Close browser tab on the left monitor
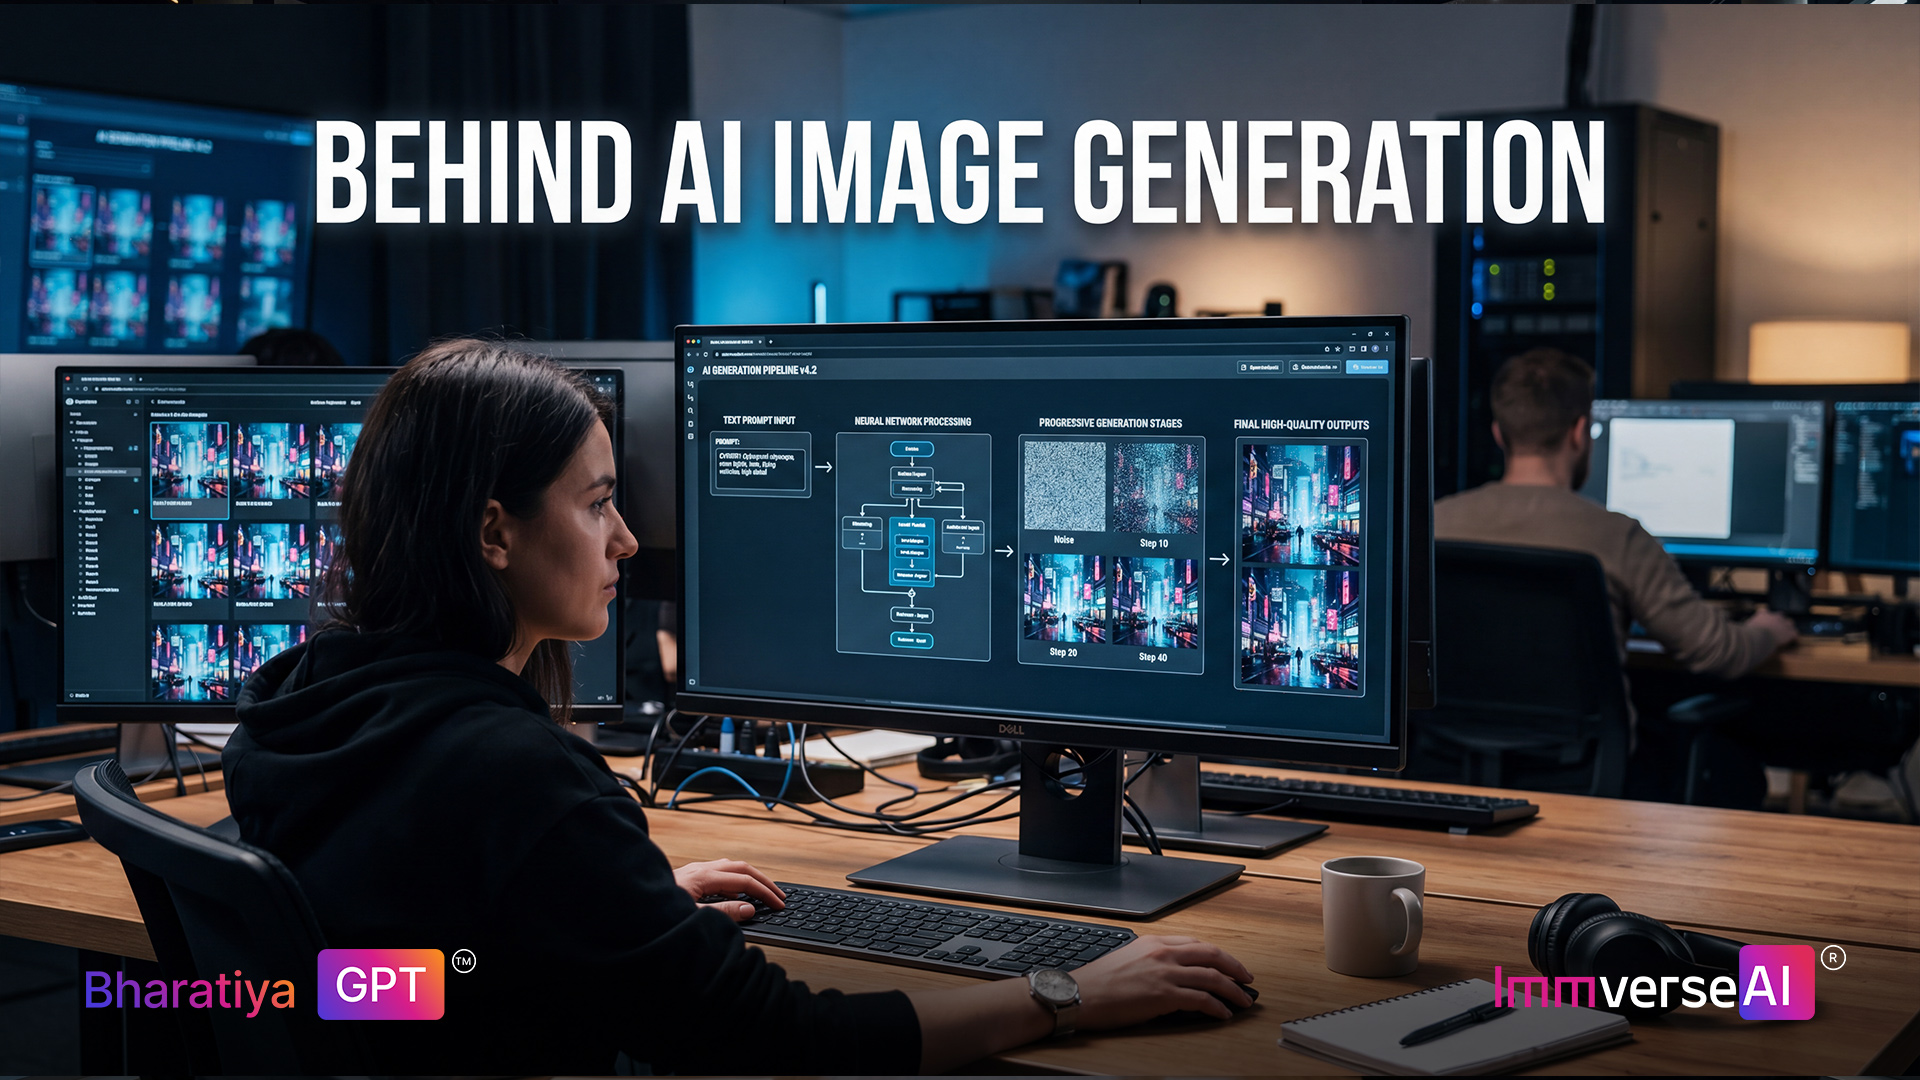Image resolution: width=1920 pixels, height=1080 pixels. [131, 379]
